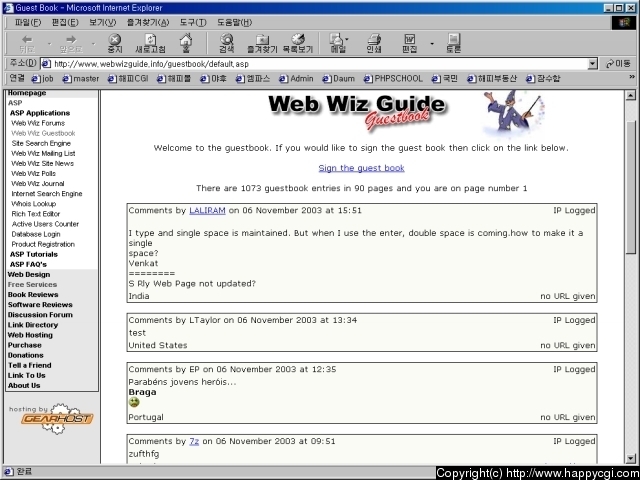Open Tell a Friend sidebar link
The width and height of the screenshot is (640, 480).
(x=29, y=365)
